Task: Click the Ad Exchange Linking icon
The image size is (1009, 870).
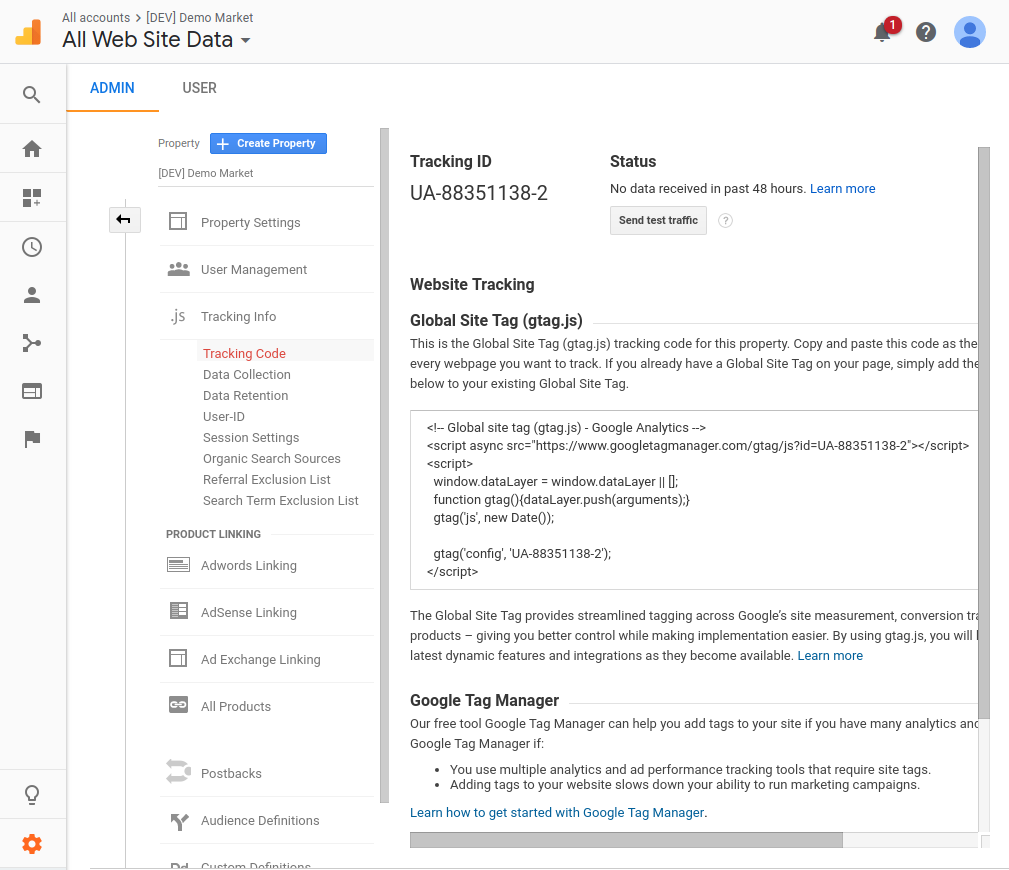Action: coord(178,658)
